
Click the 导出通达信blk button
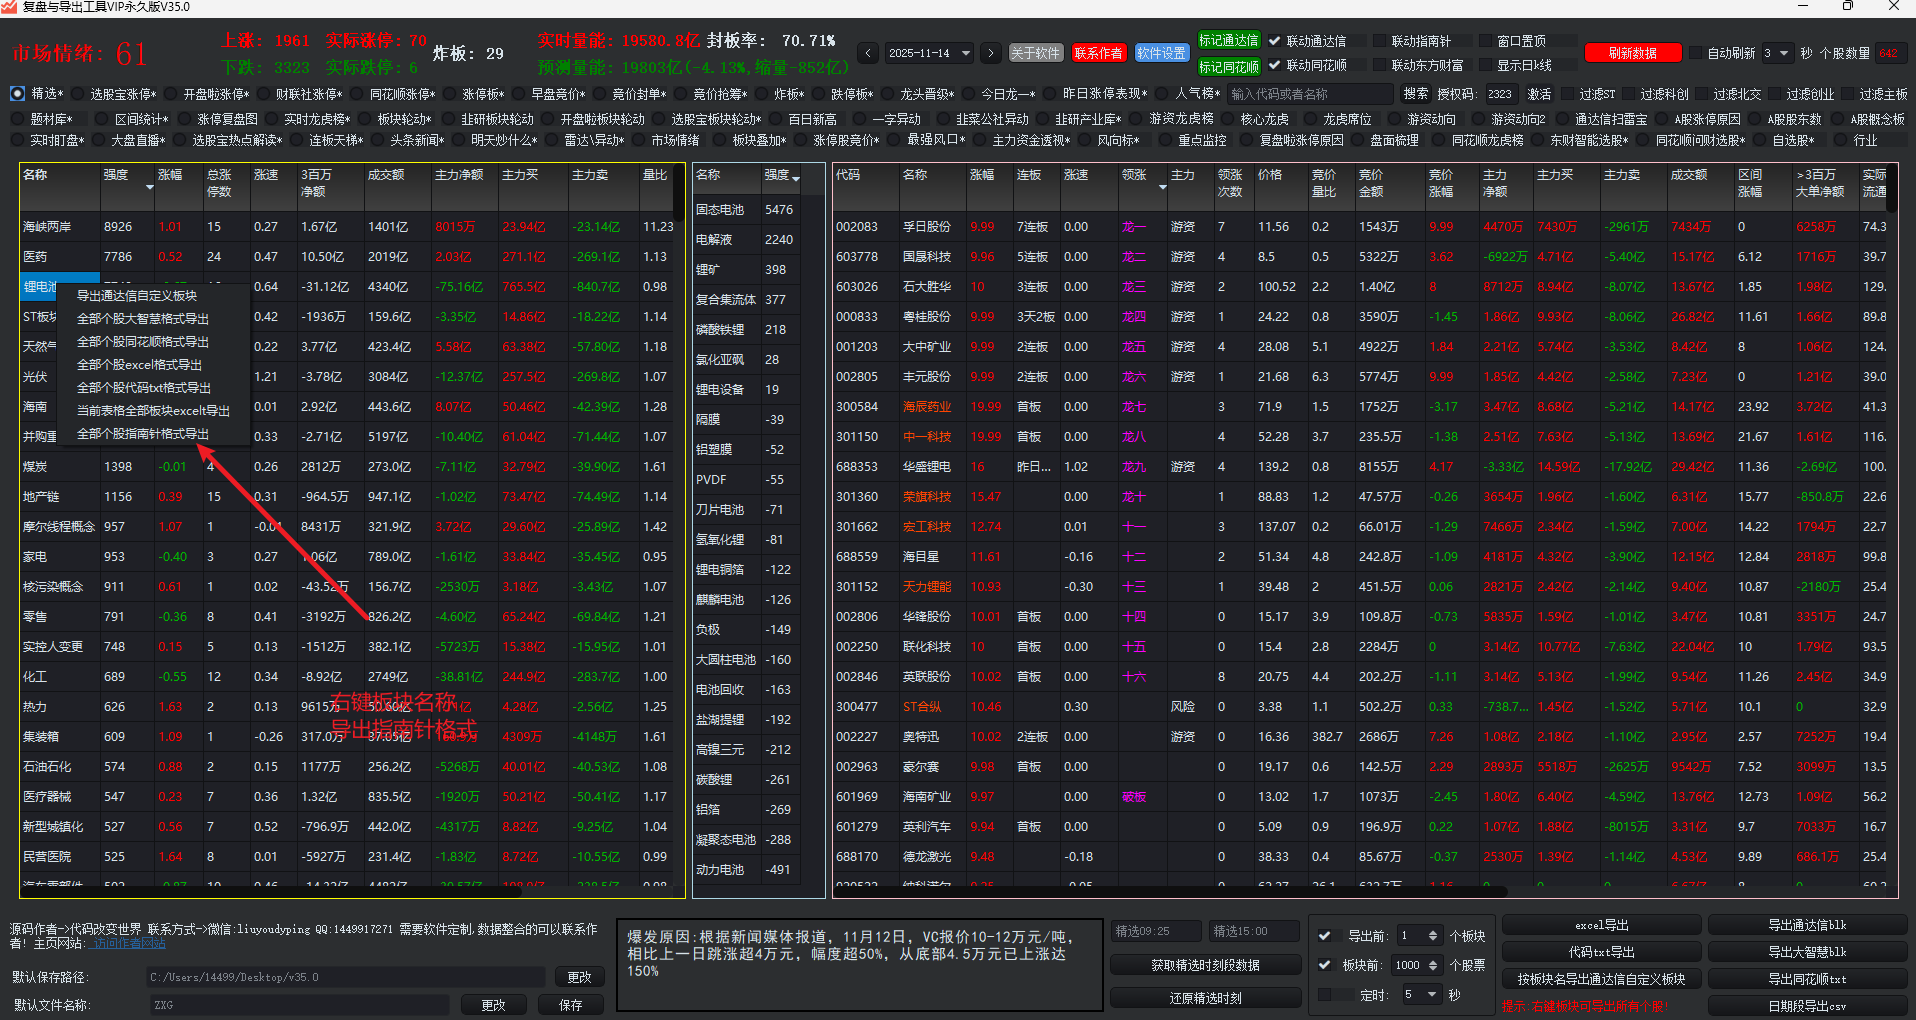tap(1807, 925)
